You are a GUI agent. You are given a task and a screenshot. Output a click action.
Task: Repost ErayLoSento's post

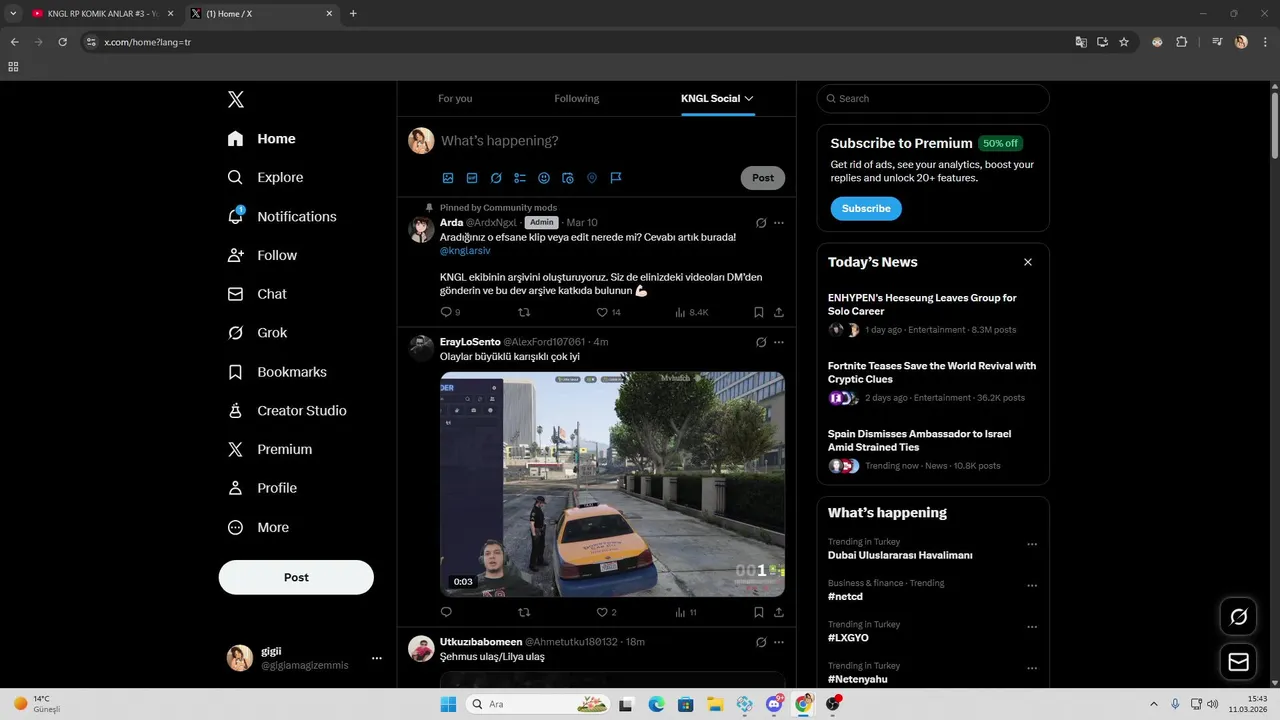point(524,612)
